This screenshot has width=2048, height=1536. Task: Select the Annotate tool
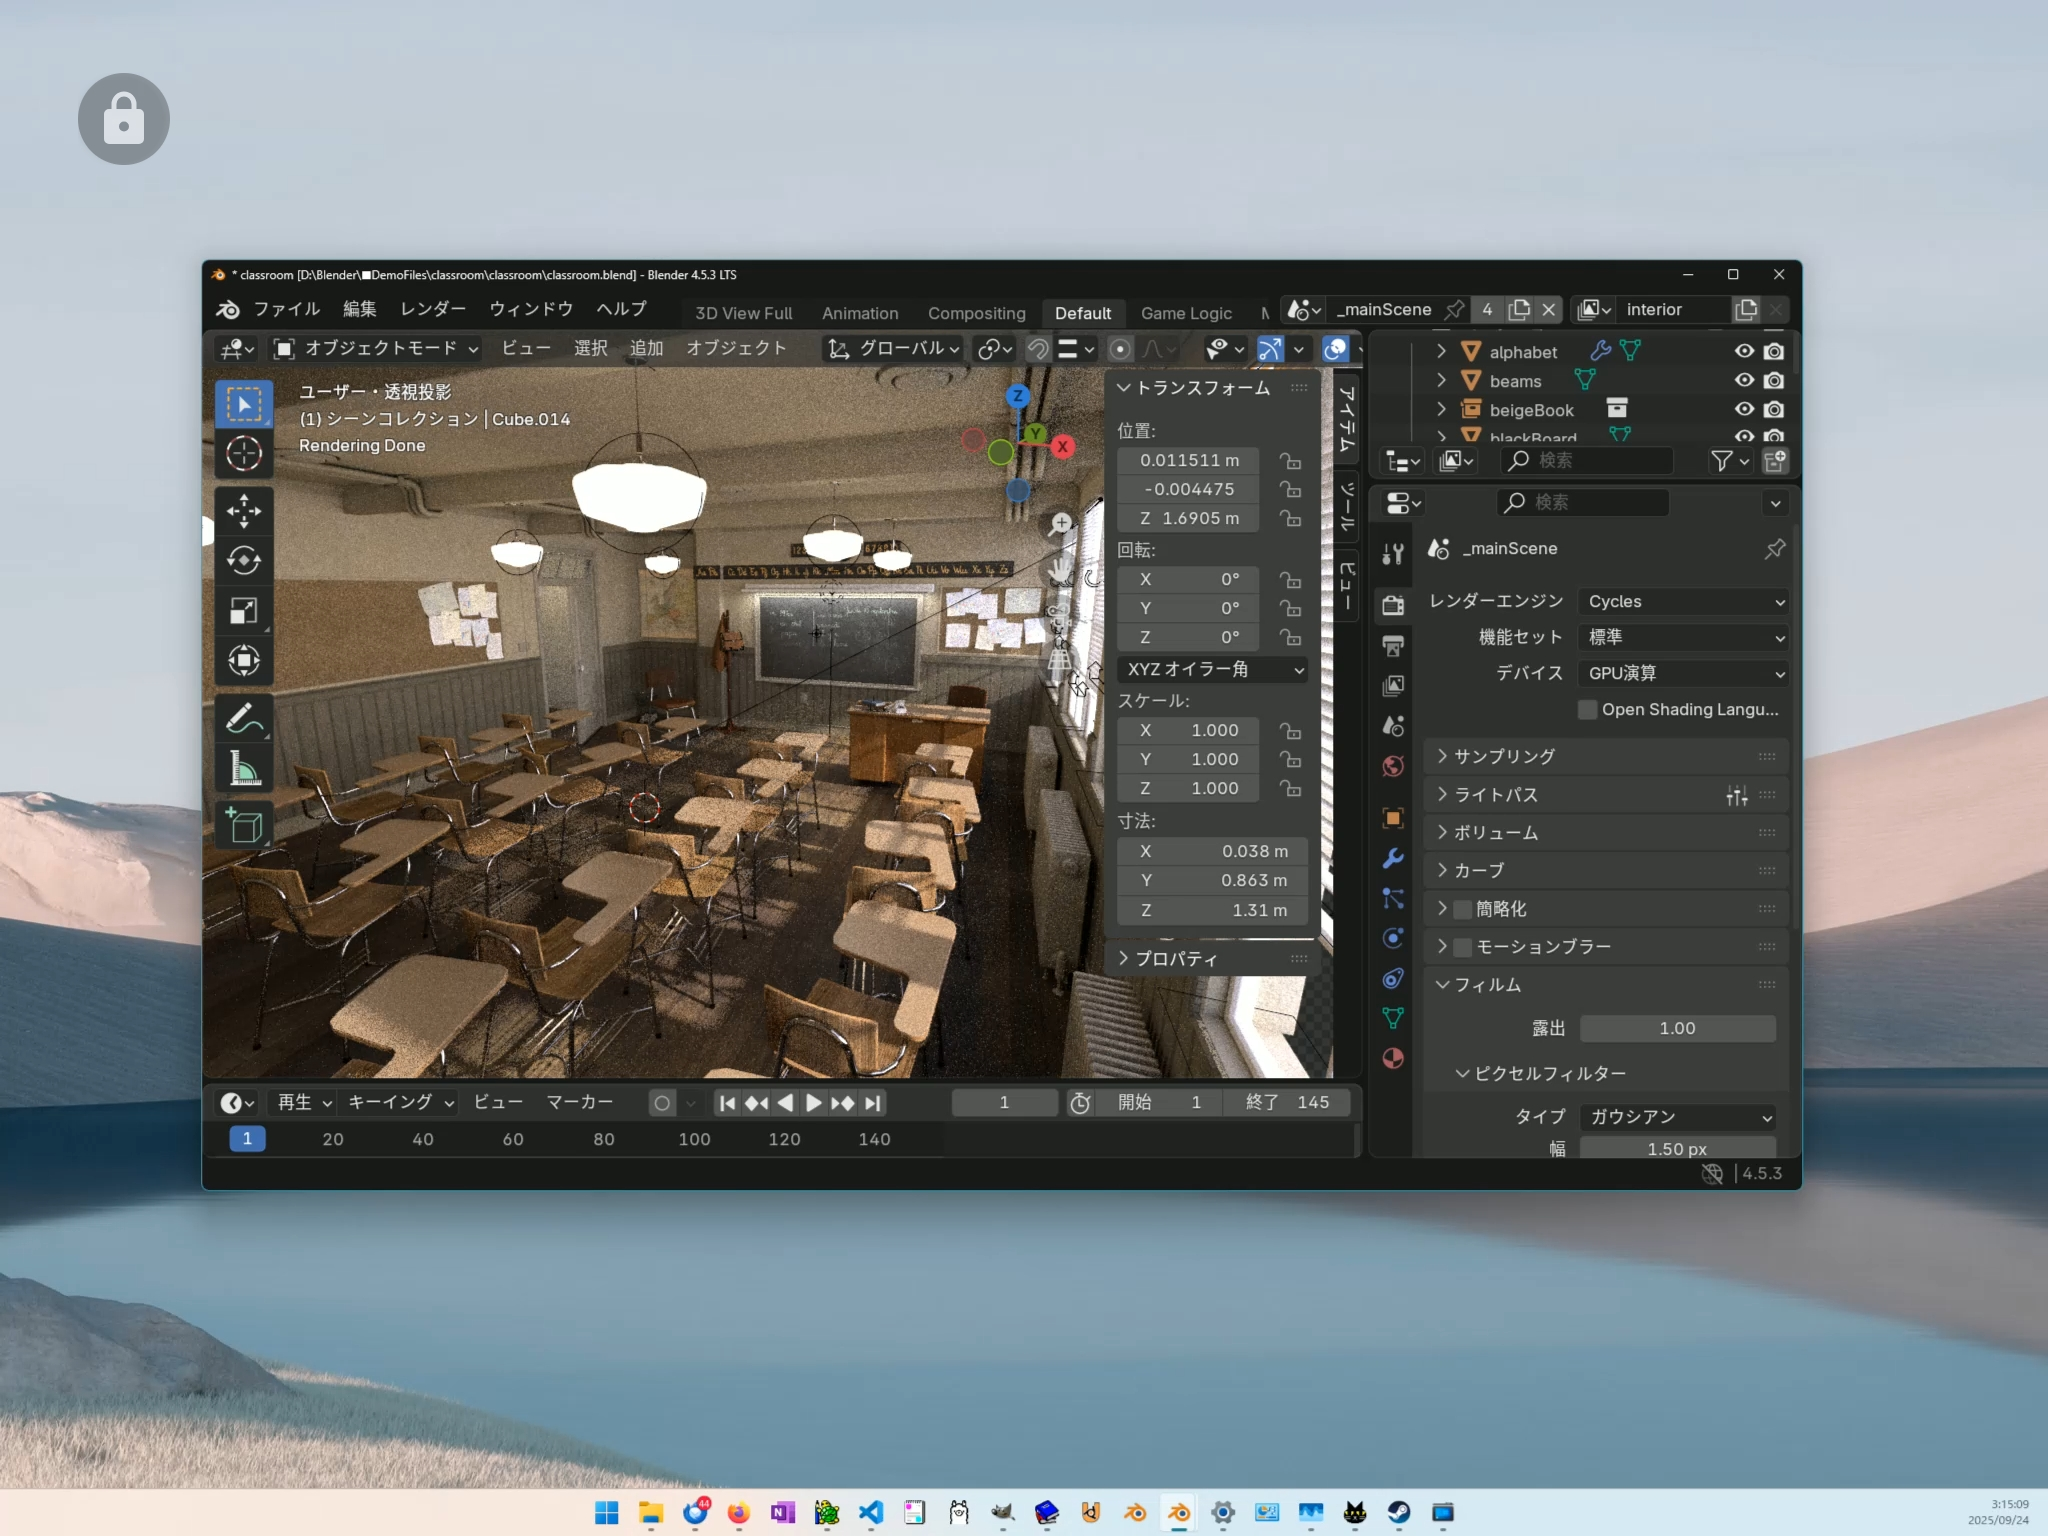pos(243,719)
